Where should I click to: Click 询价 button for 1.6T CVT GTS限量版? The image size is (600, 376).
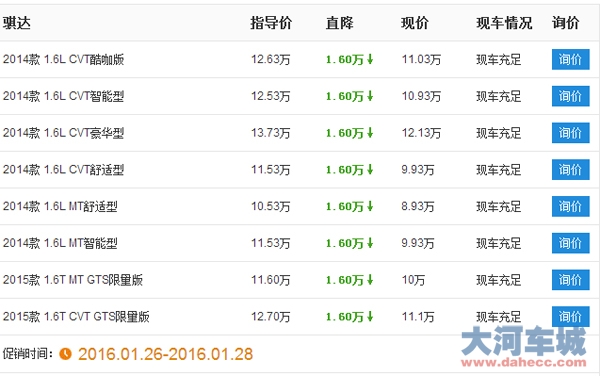(570, 316)
